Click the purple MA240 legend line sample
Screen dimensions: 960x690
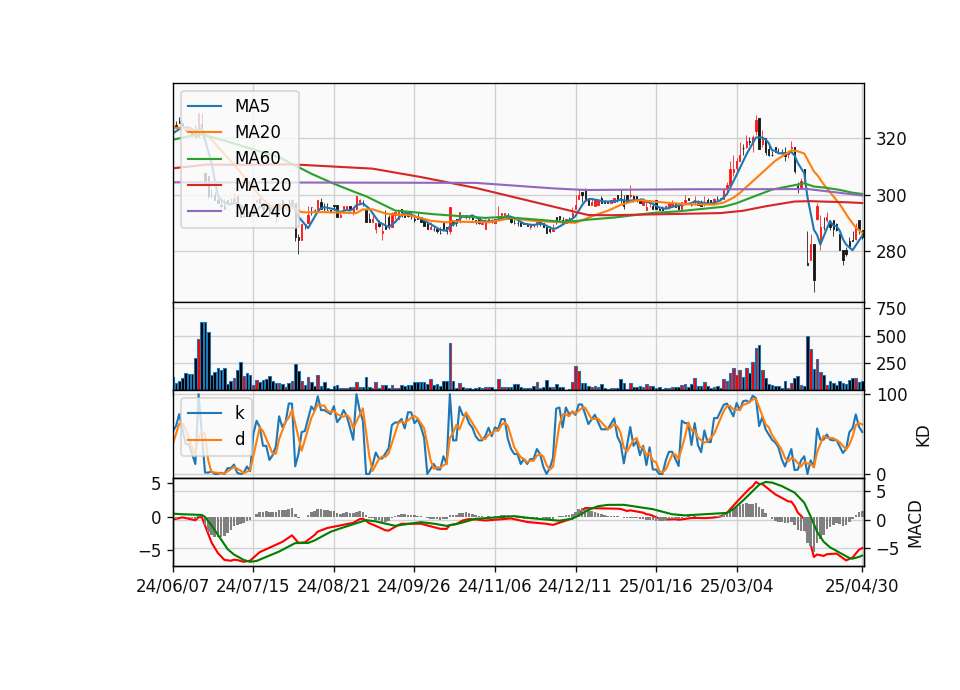pos(204,211)
